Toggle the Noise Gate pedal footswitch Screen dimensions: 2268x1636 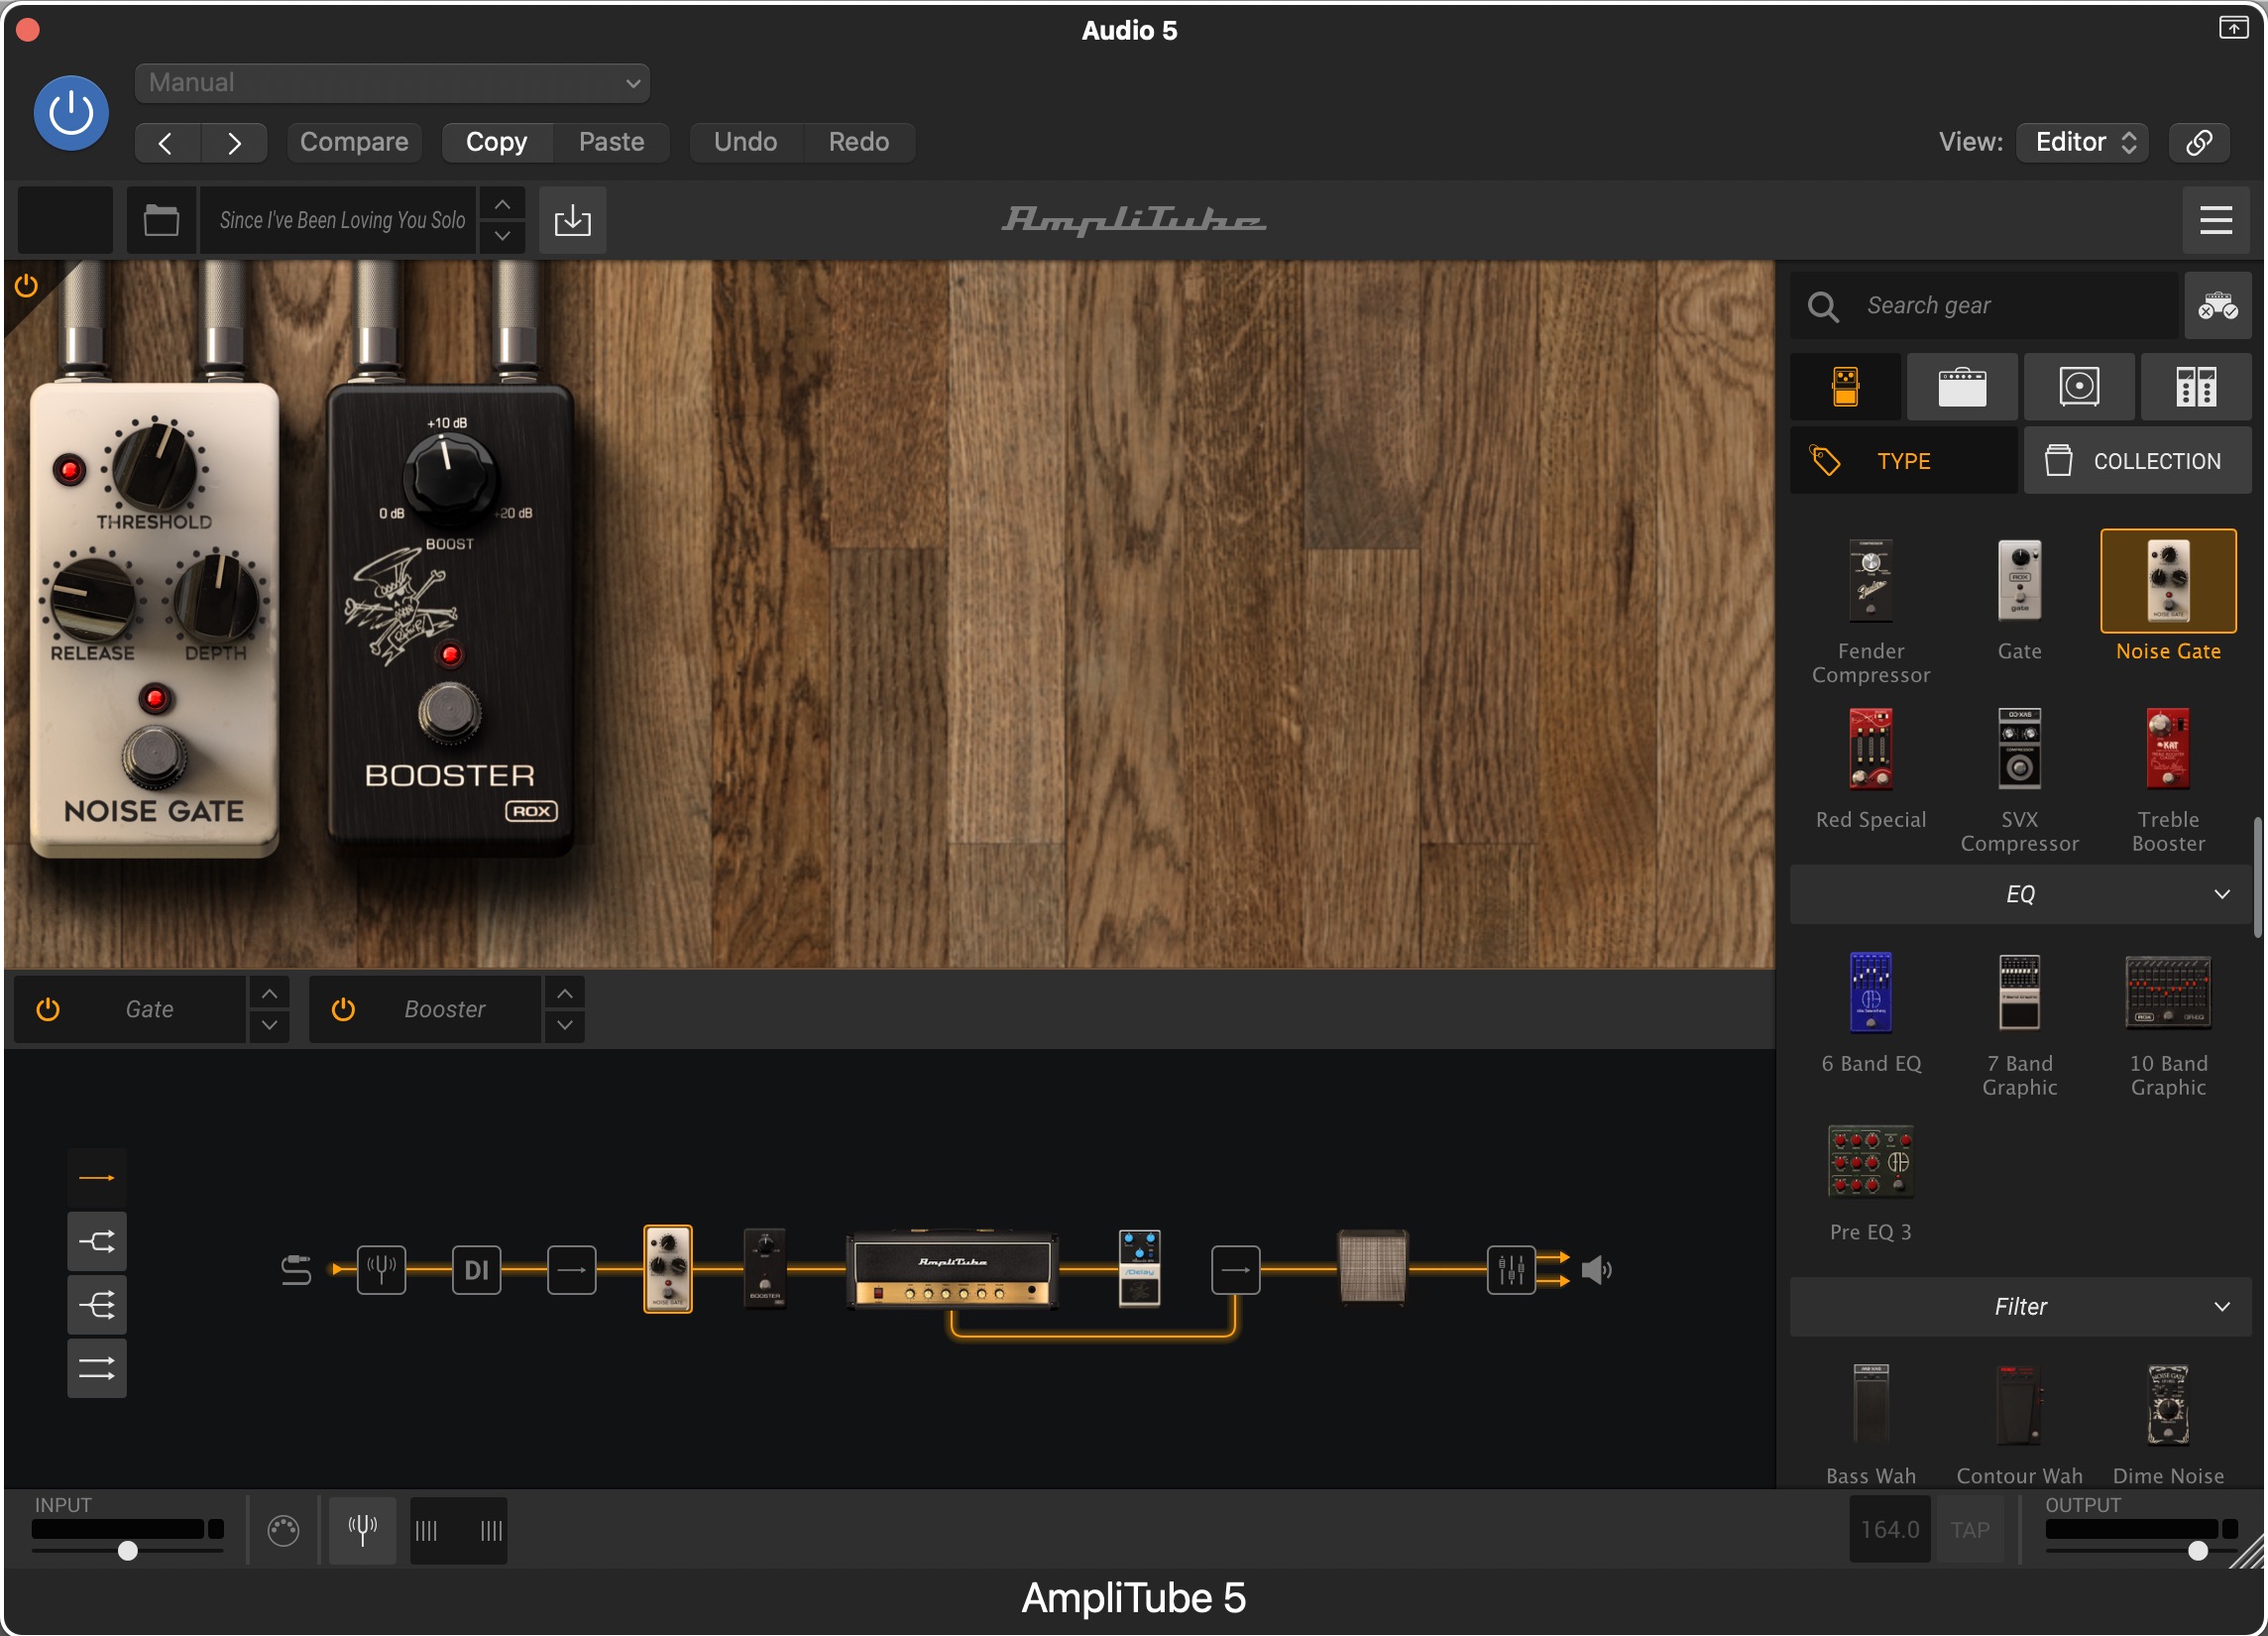(x=155, y=758)
